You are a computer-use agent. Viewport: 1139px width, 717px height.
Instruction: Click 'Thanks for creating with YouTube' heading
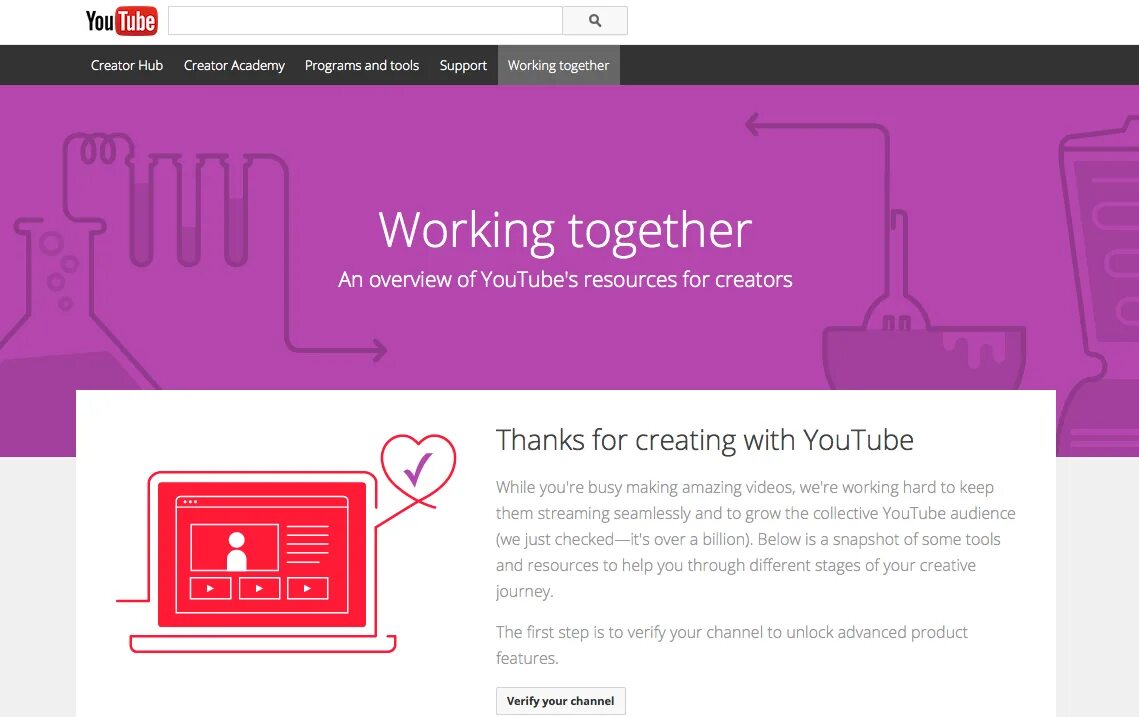point(705,440)
